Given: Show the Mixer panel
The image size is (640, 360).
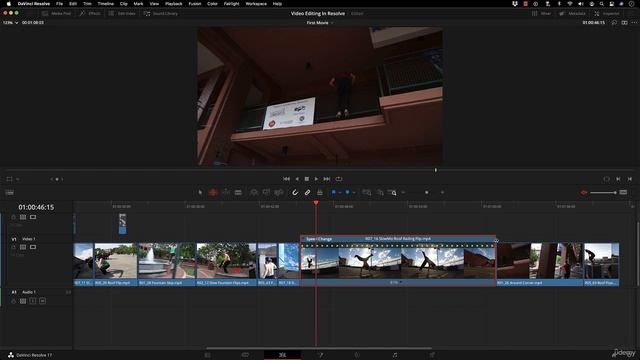Looking at the screenshot, I should point(542,13).
